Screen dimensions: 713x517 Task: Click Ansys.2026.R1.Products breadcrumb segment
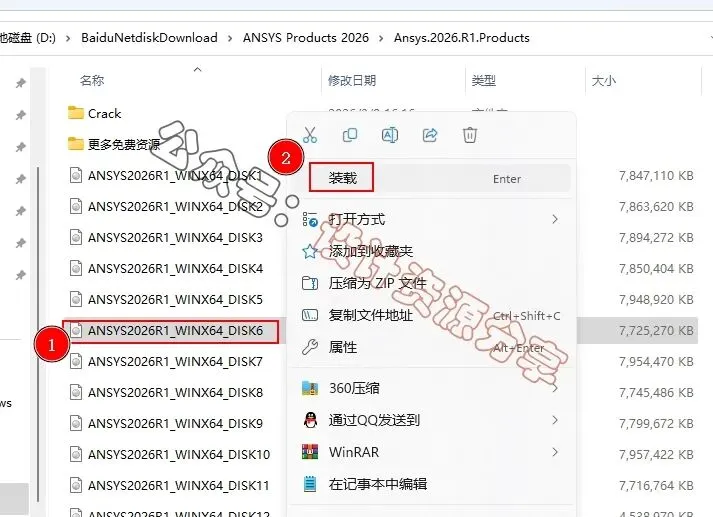coord(462,38)
